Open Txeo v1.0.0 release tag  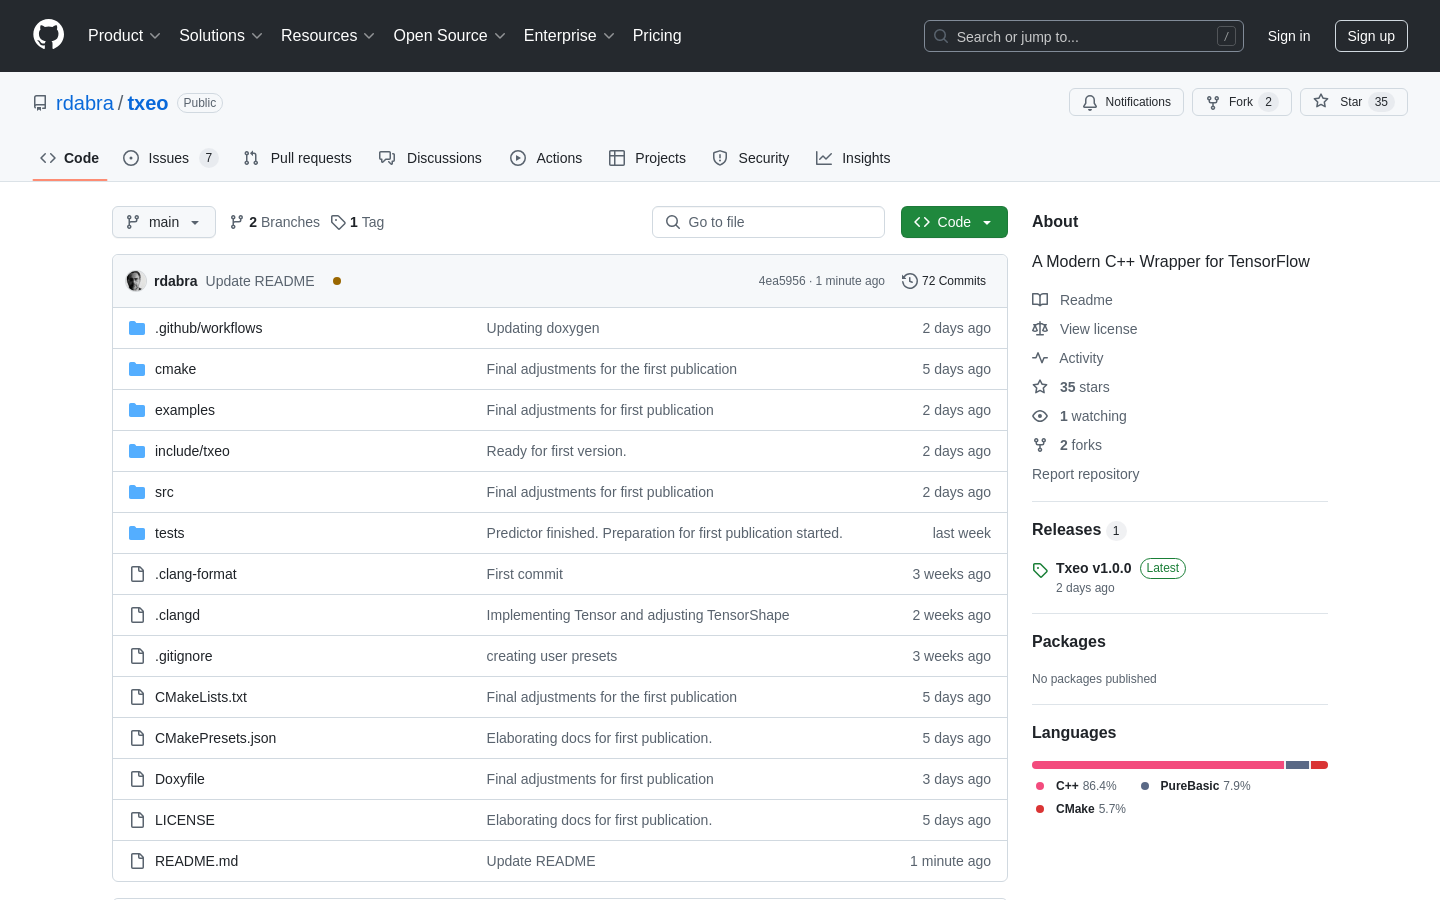(1093, 568)
